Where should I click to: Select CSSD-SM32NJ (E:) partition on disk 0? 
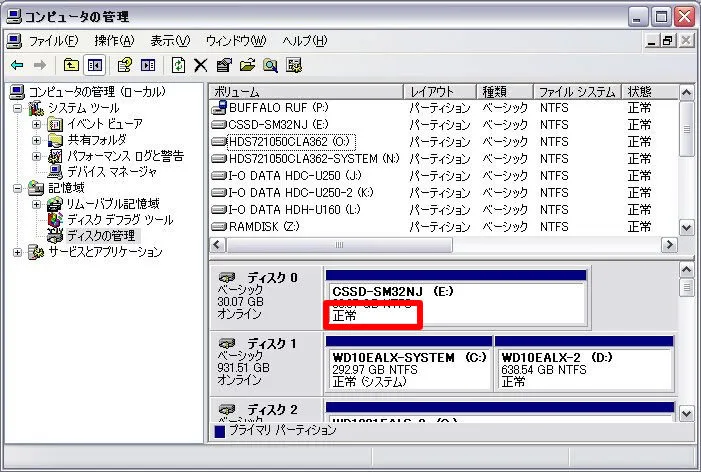456,298
